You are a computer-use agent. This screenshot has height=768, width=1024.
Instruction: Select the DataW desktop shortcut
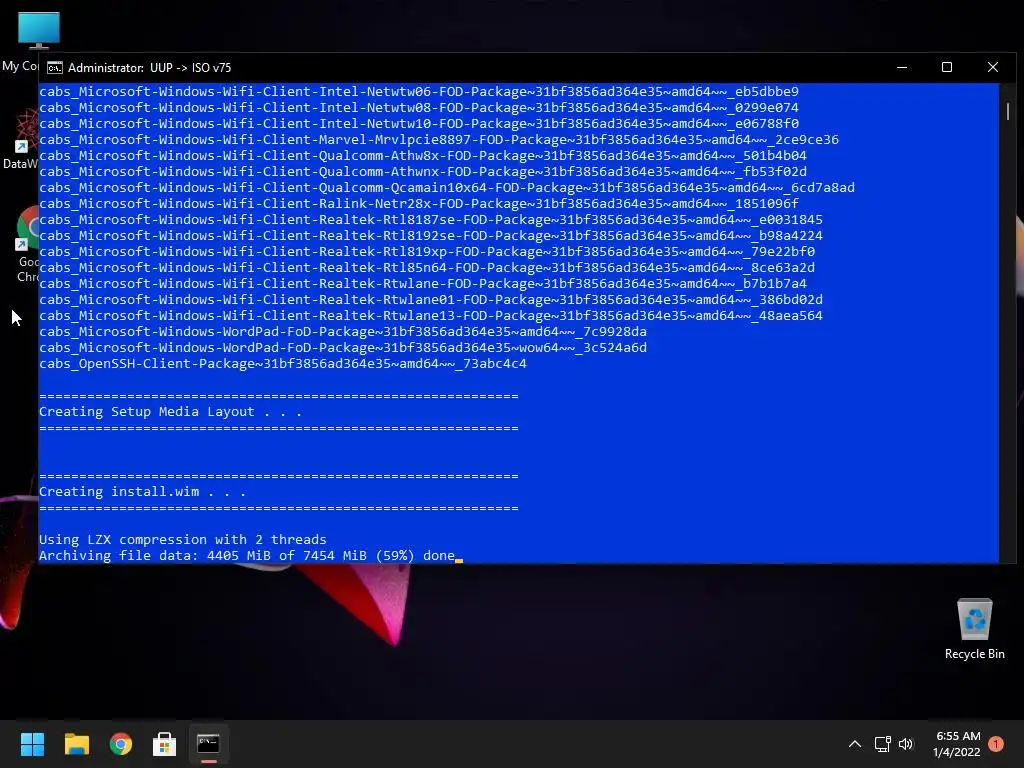[21, 139]
